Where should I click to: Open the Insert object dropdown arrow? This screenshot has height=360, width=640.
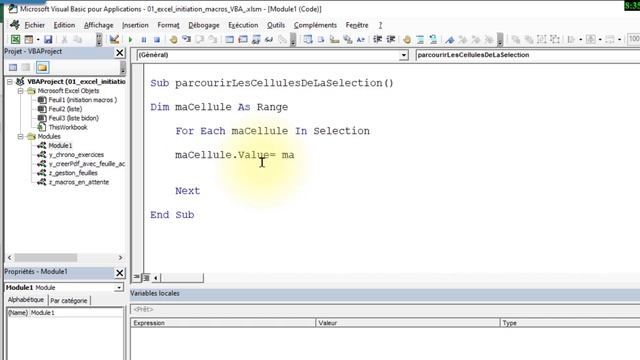pyautogui.click(x=38, y=40)
